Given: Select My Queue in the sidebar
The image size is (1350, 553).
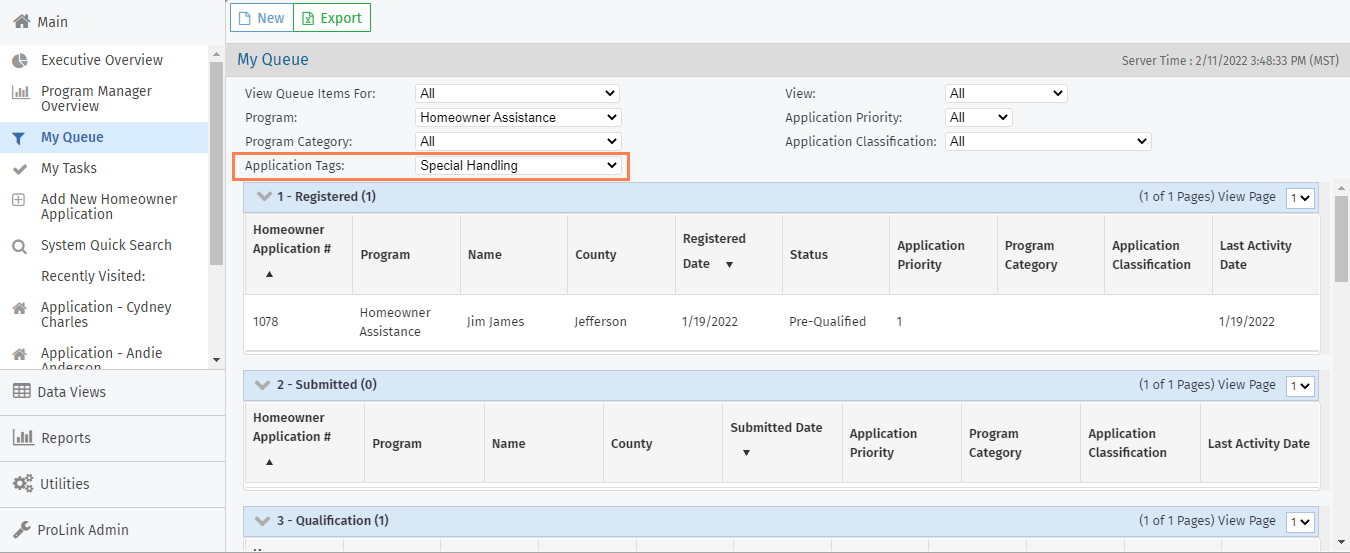Looking at the screenshot, I should coord(72,138).
